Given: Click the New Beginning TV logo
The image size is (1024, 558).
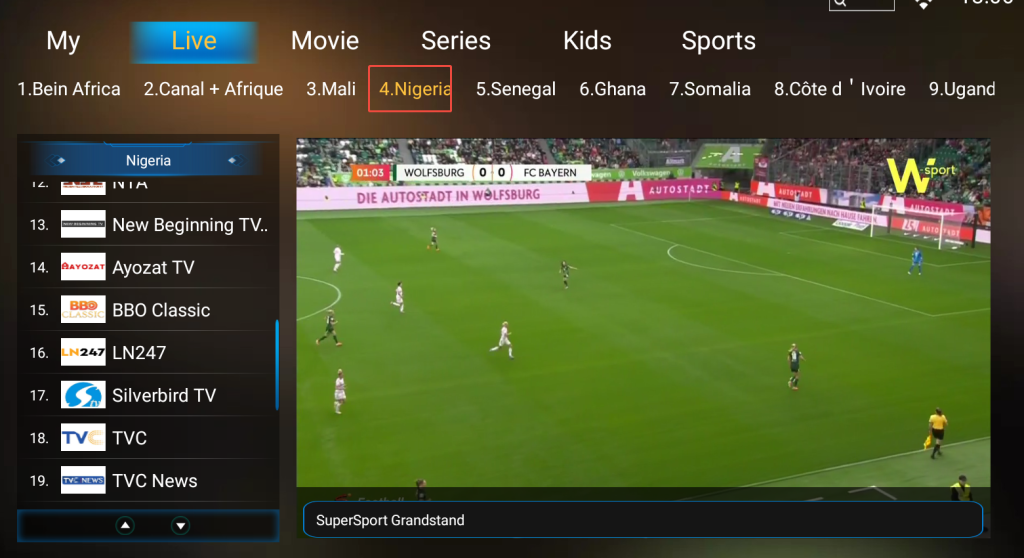Looking at the screenshot, I should tap(83, 224).
